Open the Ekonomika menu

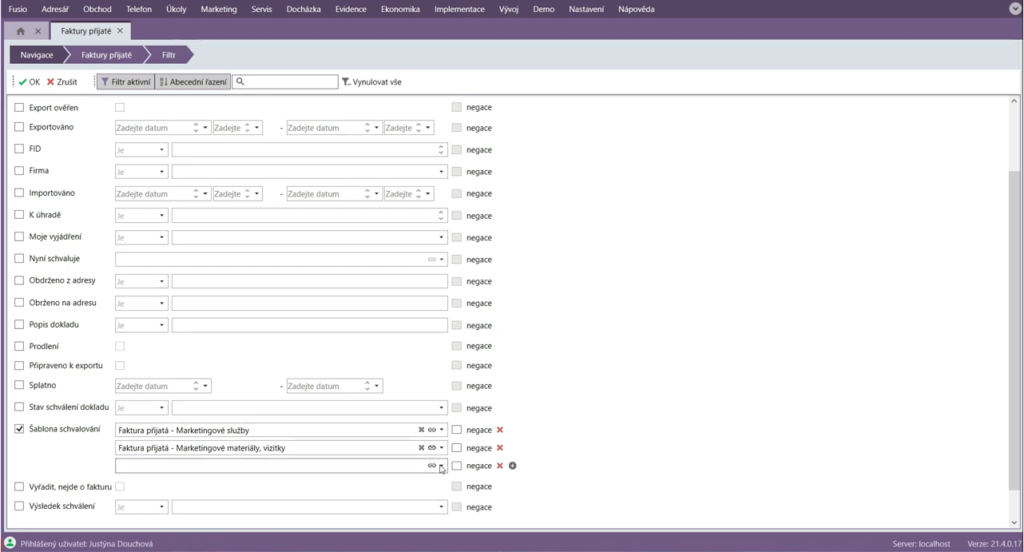tap(400, 8)
